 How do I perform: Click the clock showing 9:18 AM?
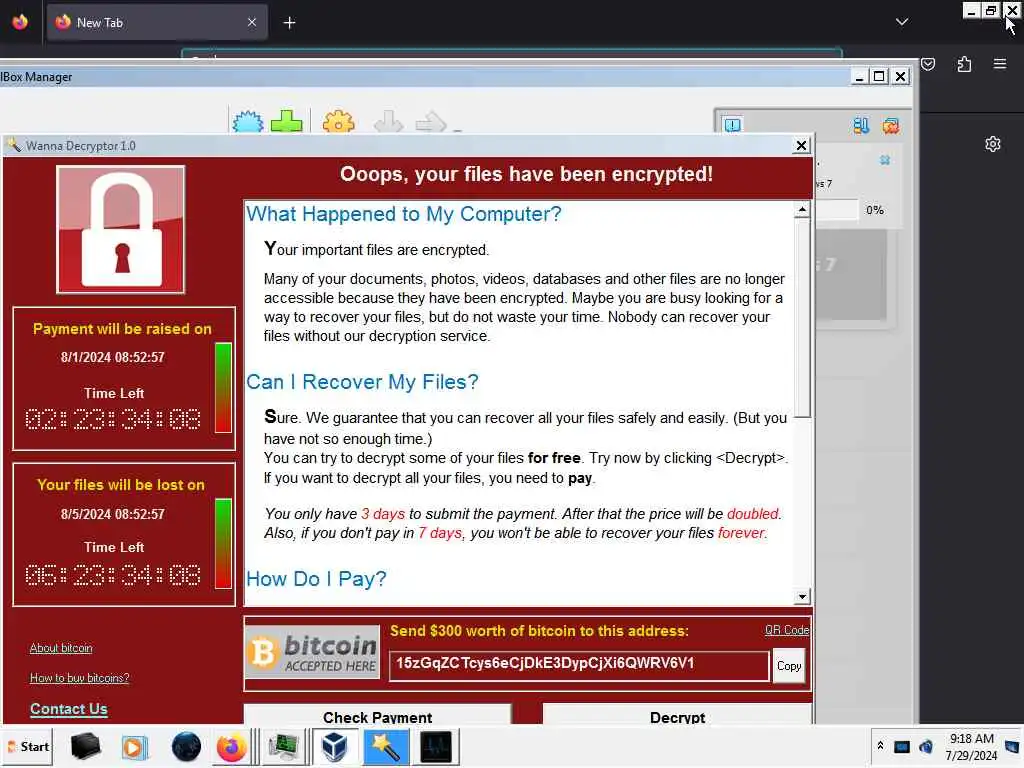971,739
